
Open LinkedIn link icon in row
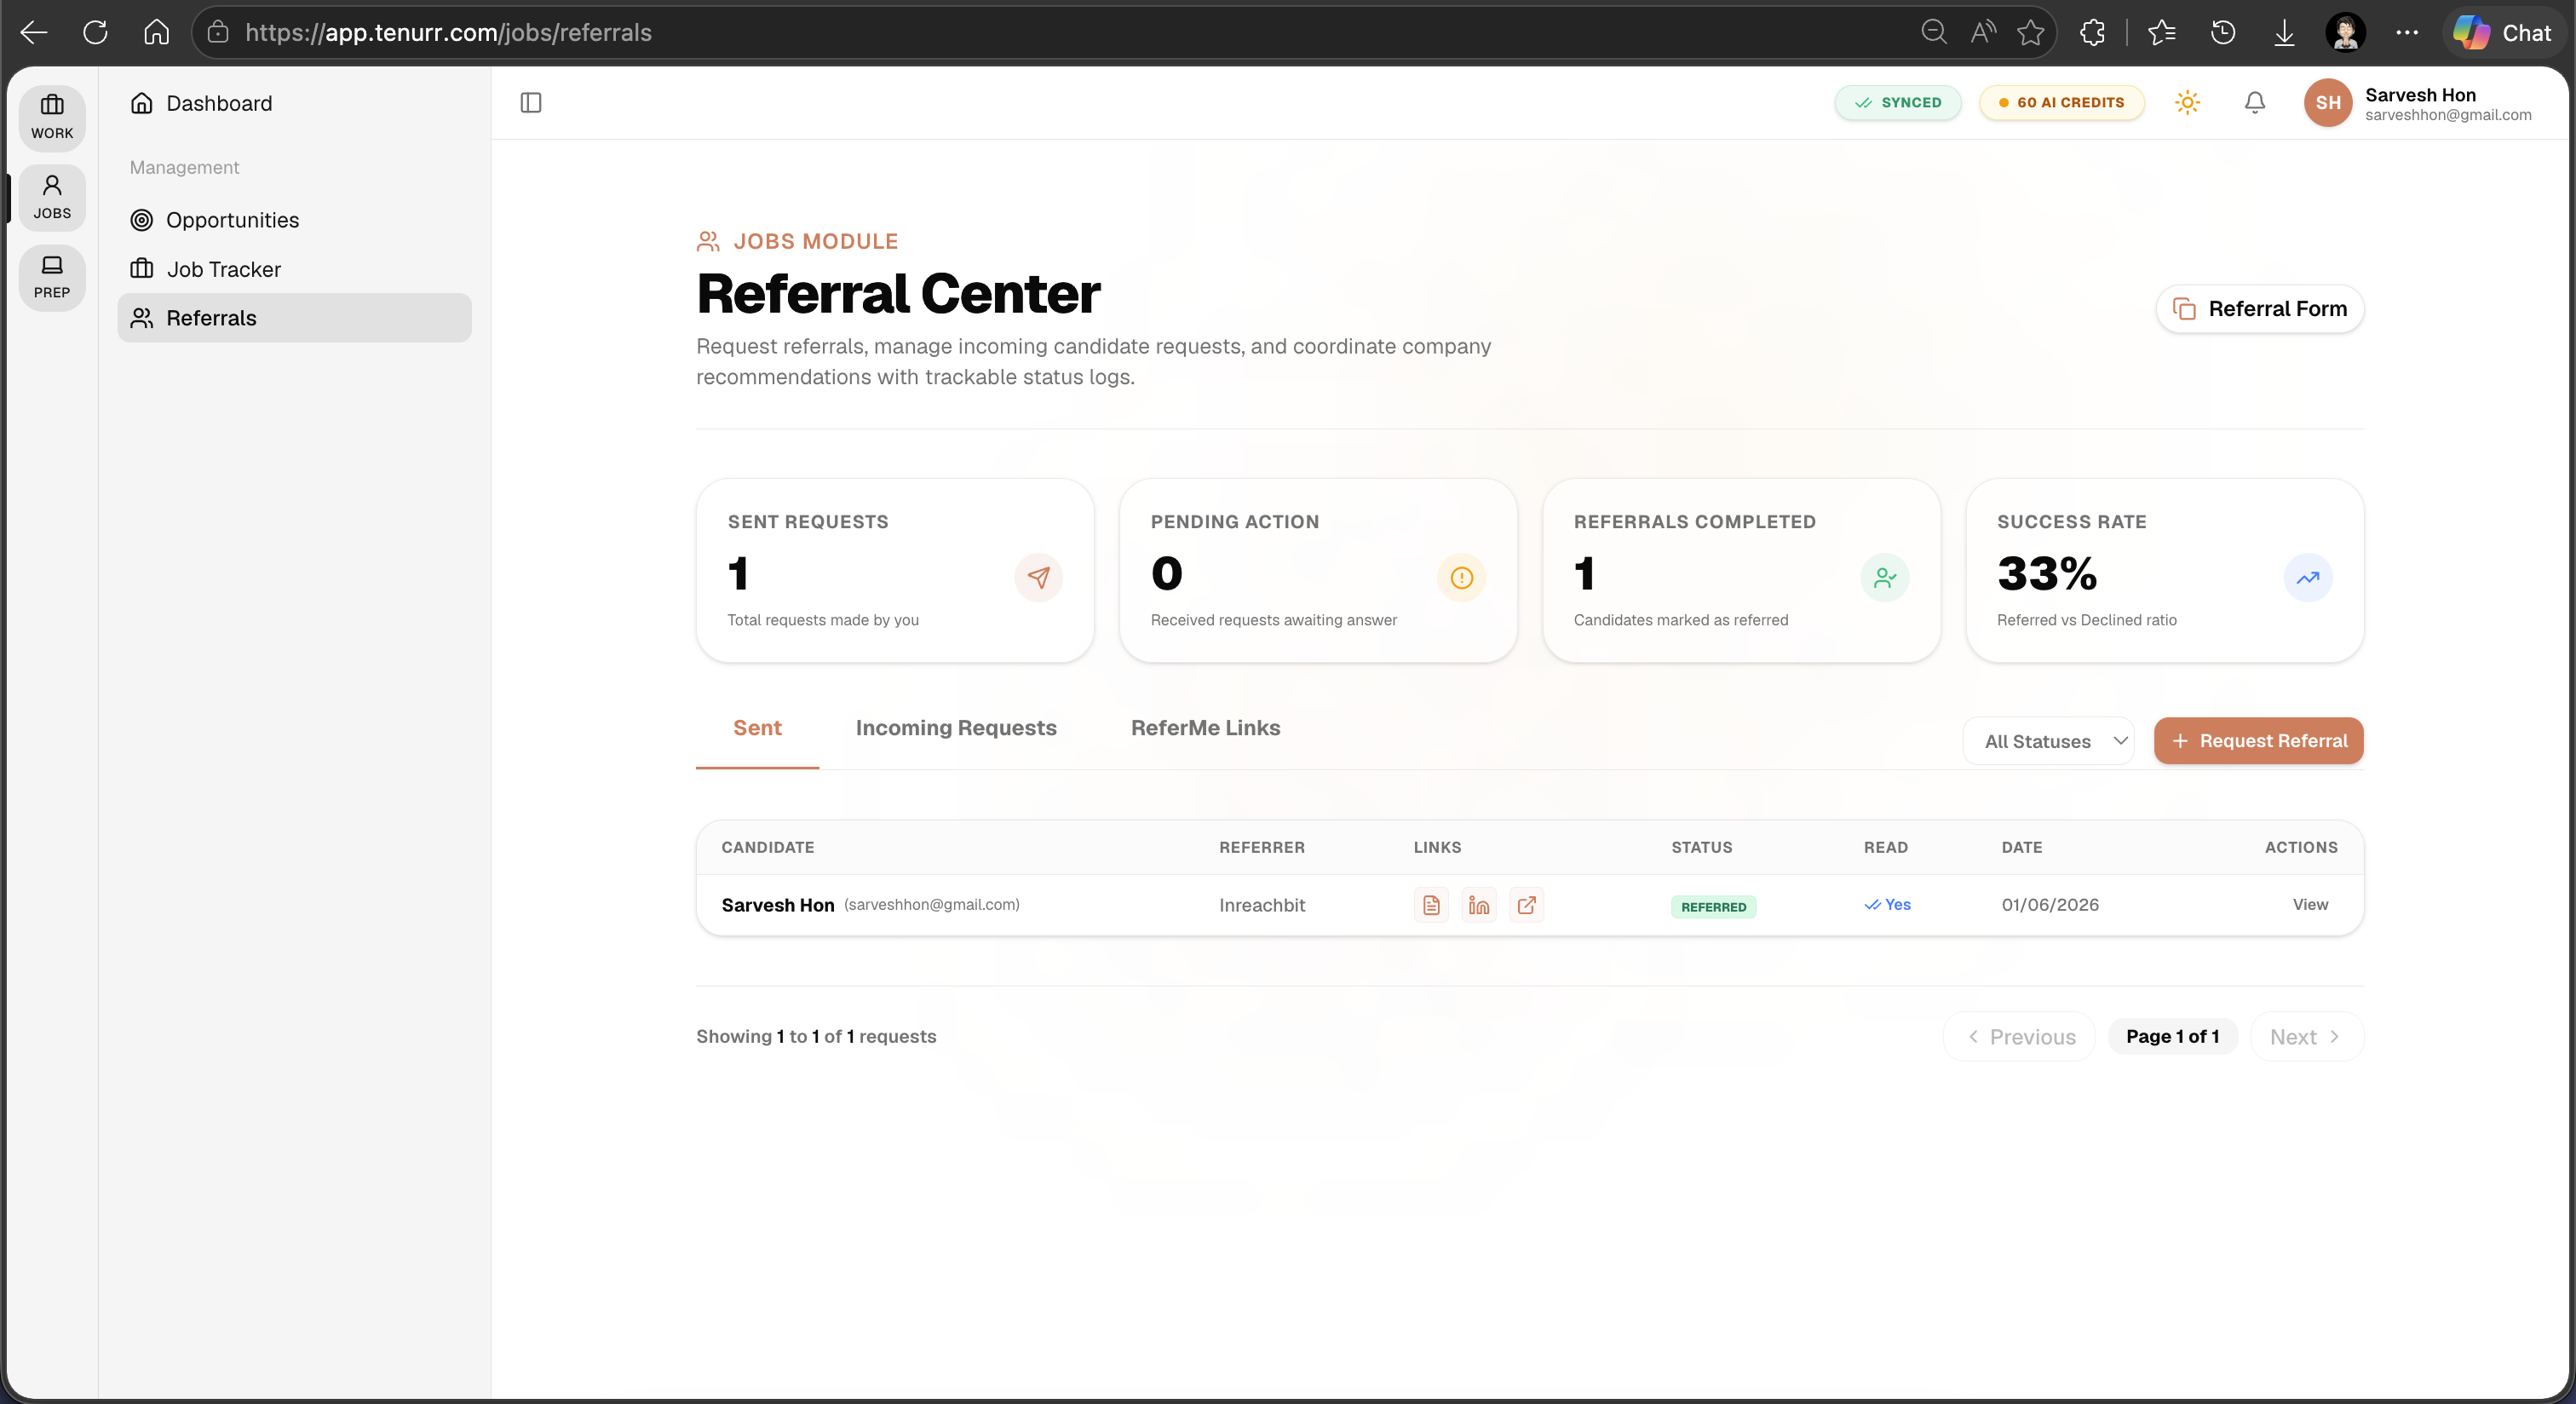tap(1478, 905)
